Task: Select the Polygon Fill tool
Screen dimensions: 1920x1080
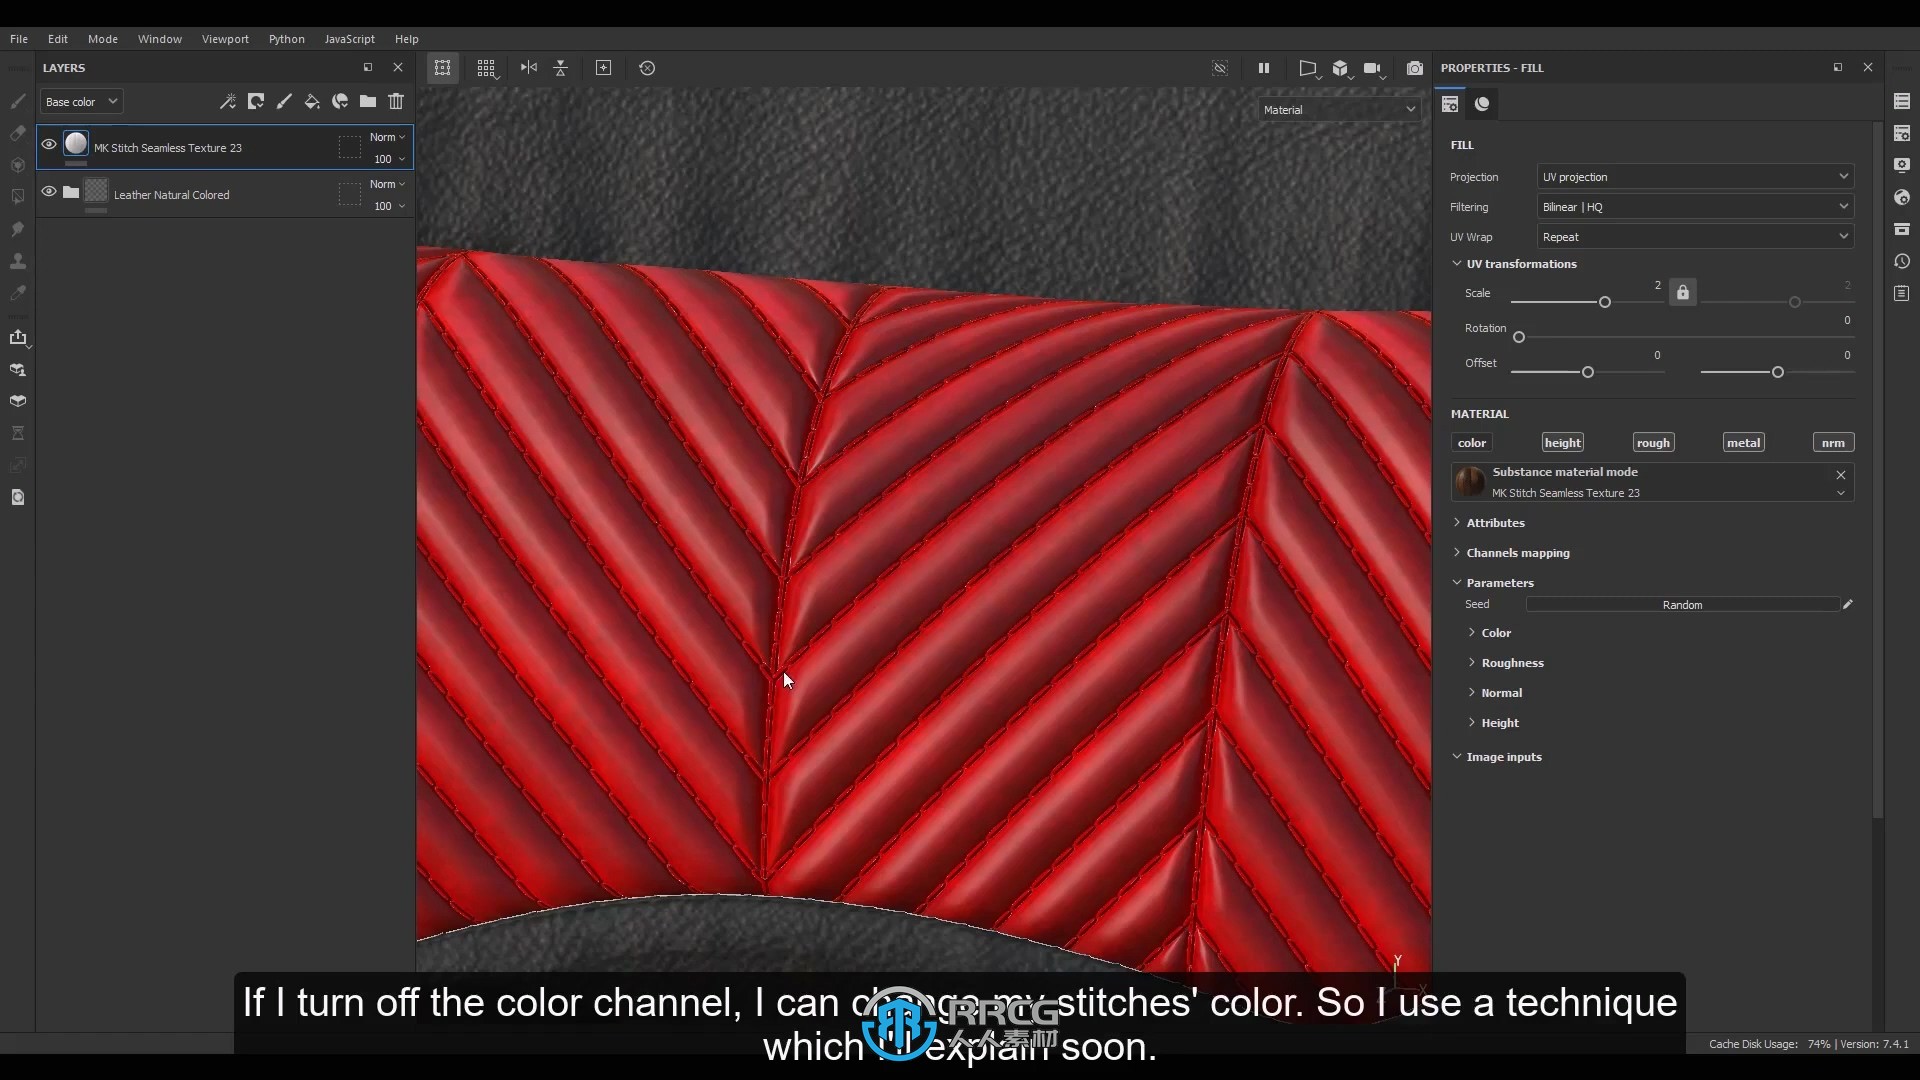Action: click(17, 197)
